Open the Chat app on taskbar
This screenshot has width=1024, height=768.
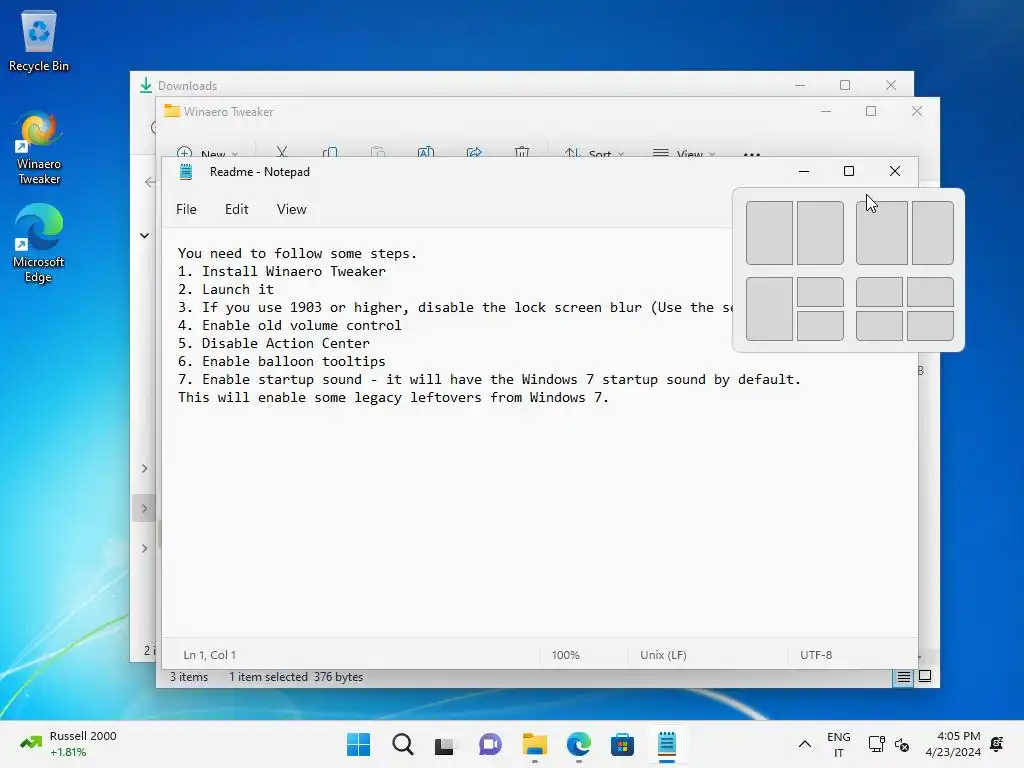[490, 744]
